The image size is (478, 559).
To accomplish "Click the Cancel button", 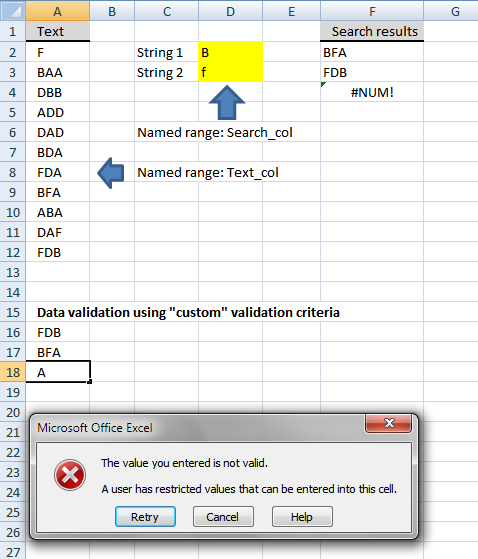I will [223, 517].
